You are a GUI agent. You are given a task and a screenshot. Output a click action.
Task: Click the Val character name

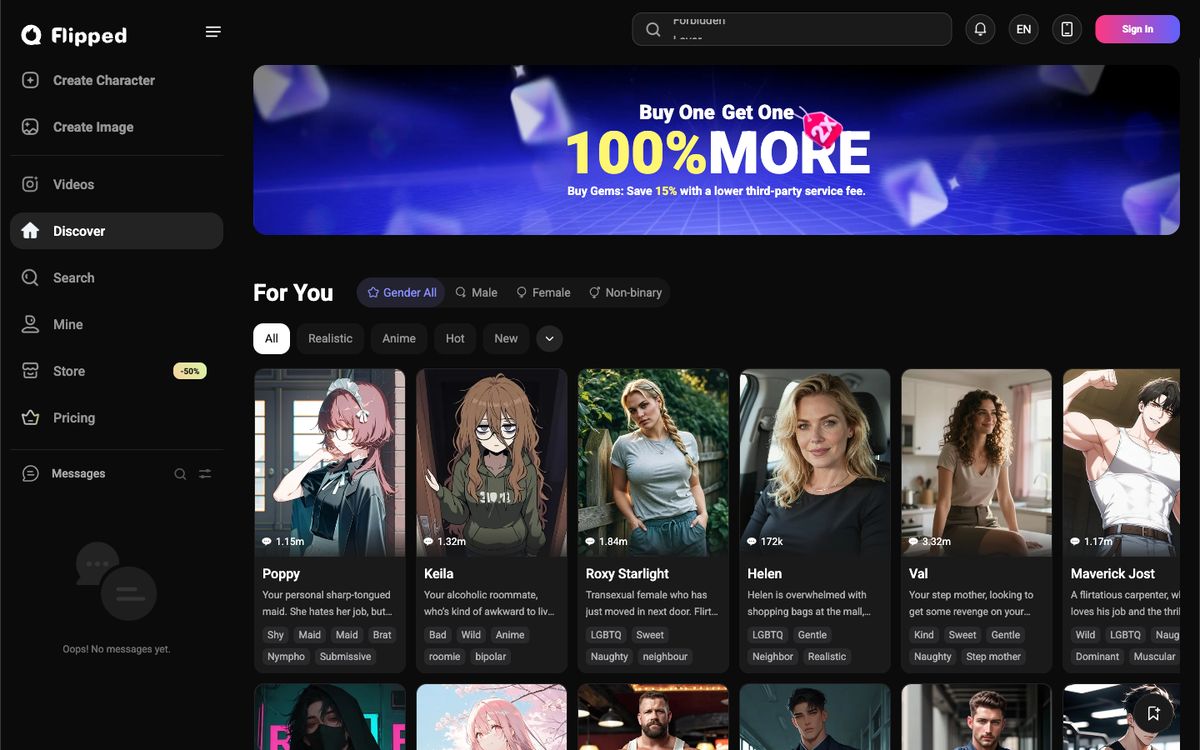(x=919, y=574)
